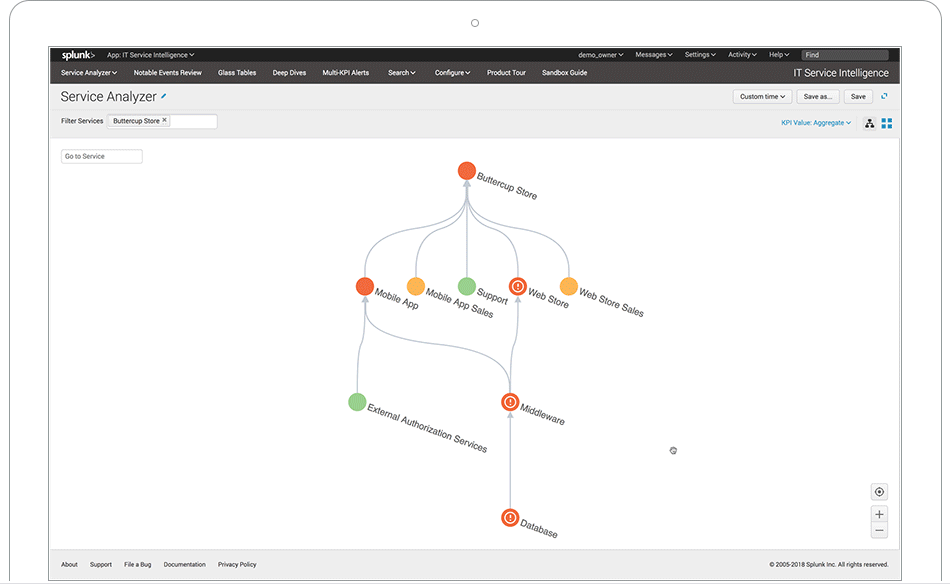
Task: Select the Mobile App red node
Action: point(365,286)
